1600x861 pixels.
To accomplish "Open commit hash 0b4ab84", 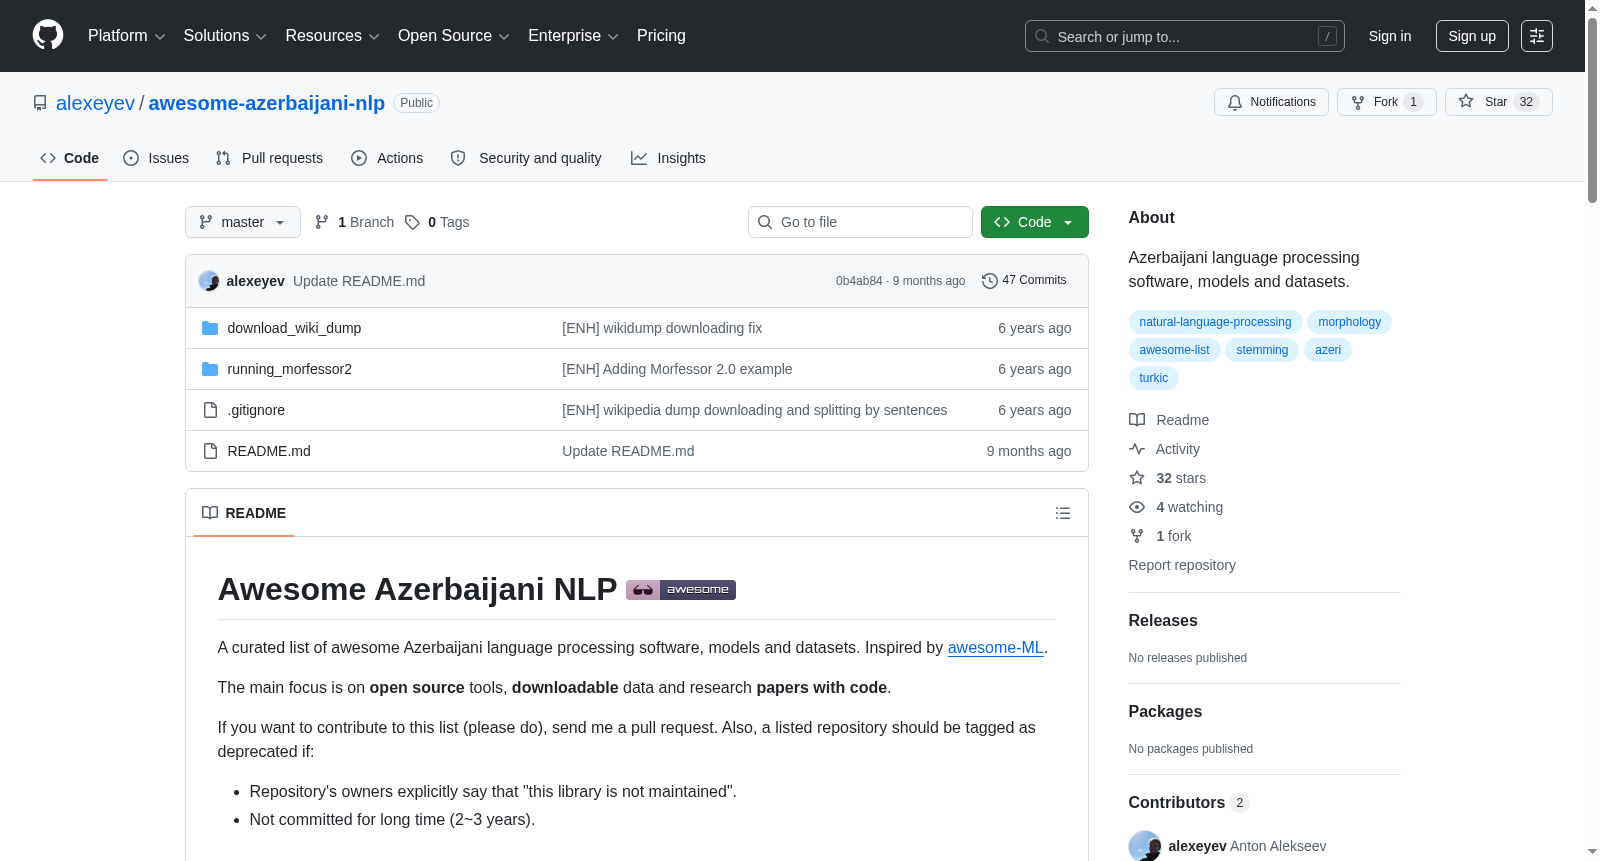I will [859, 281].
